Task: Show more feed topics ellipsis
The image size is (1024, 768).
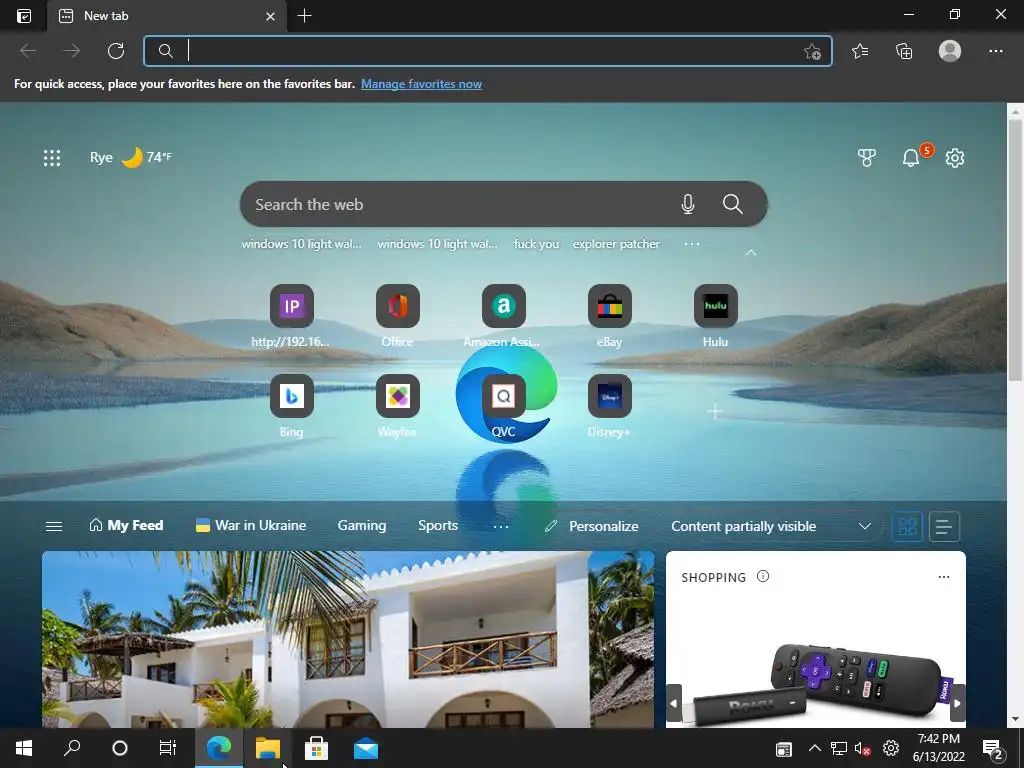Action: [501, 526]
